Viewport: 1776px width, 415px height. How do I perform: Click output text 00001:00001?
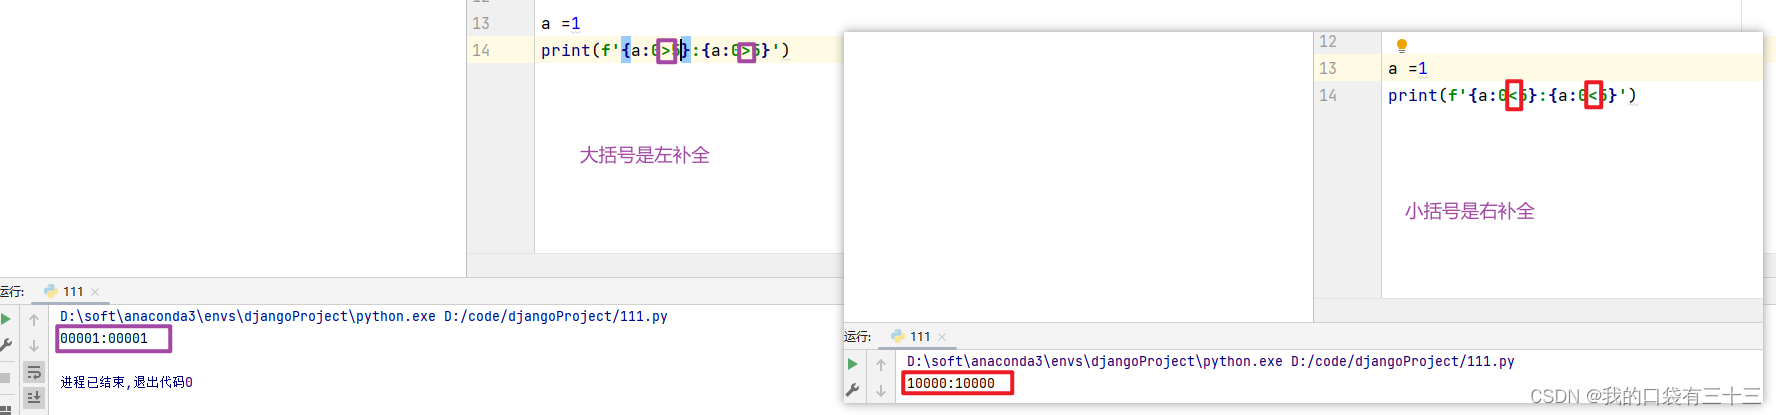point(104,338)
